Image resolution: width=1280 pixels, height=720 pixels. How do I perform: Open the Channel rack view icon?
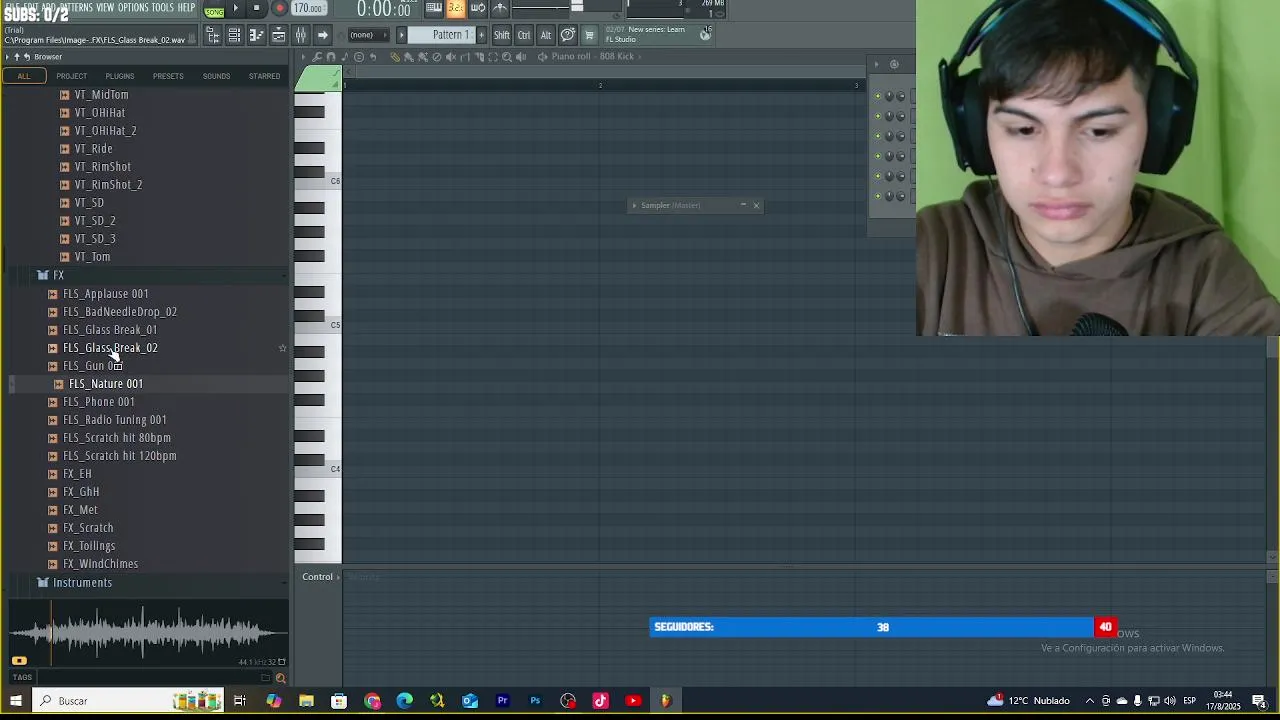pos(234,35)
